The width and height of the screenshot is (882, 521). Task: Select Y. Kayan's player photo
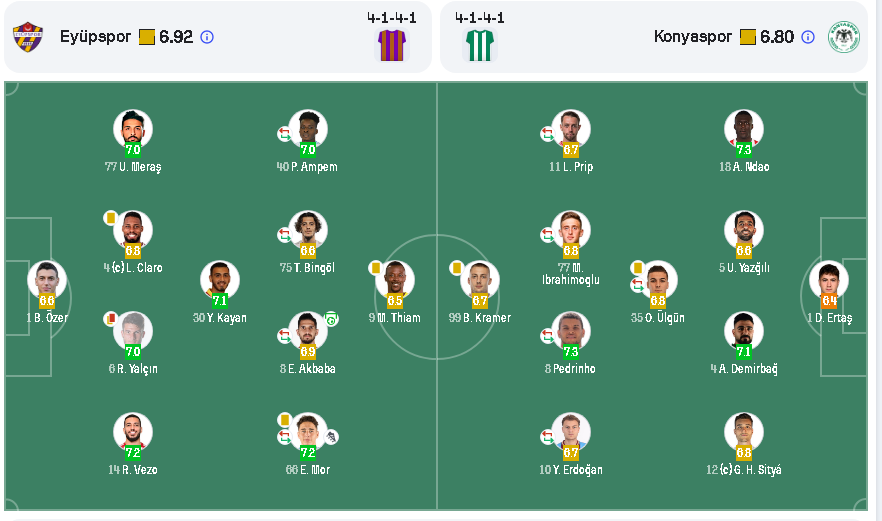point(220,279)
